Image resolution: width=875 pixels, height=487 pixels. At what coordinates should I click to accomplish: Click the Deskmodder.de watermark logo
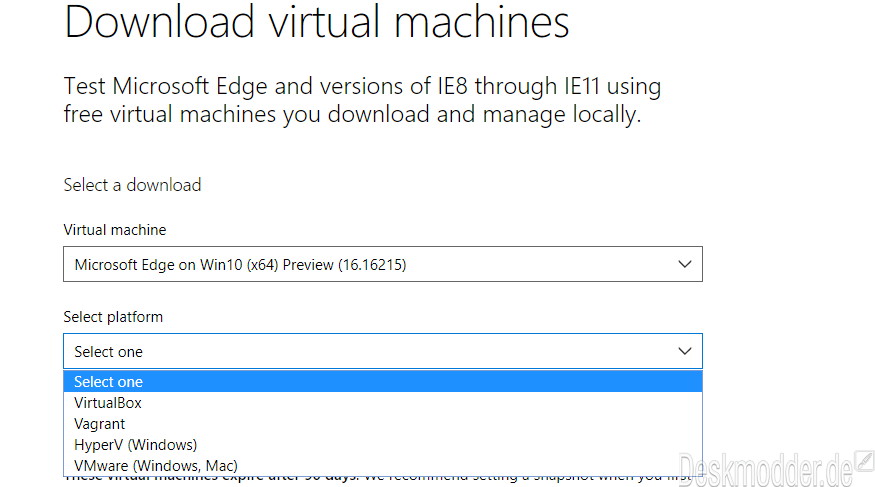(765, 470)
